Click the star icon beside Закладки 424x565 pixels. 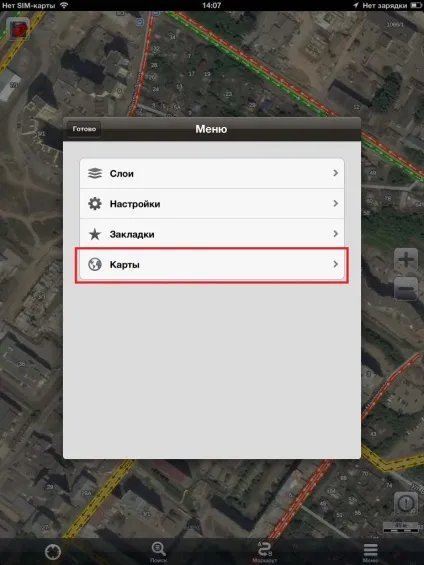coord(95,234)
